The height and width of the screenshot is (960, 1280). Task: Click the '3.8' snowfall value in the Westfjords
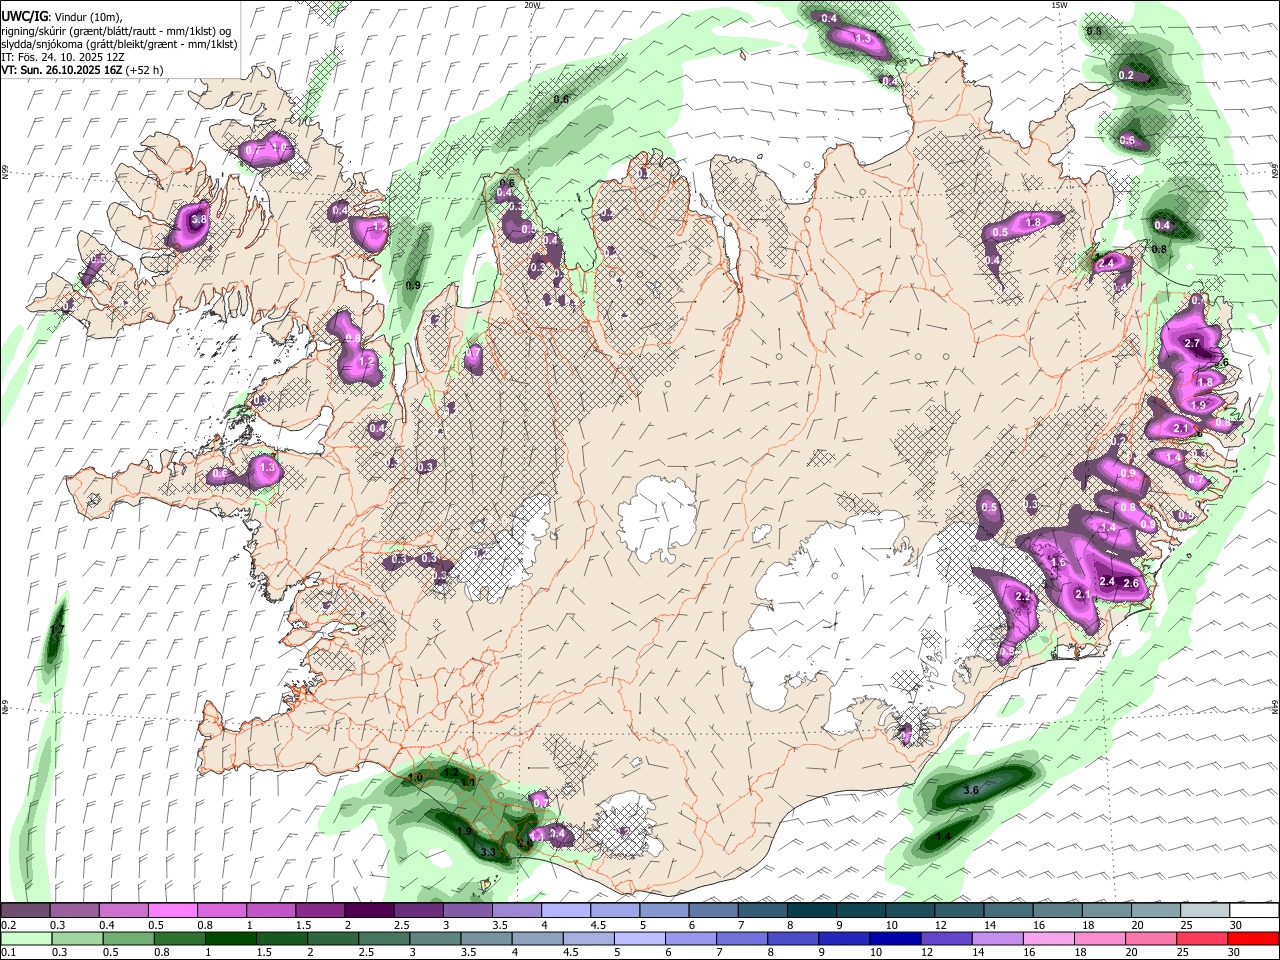coord(198,220)
